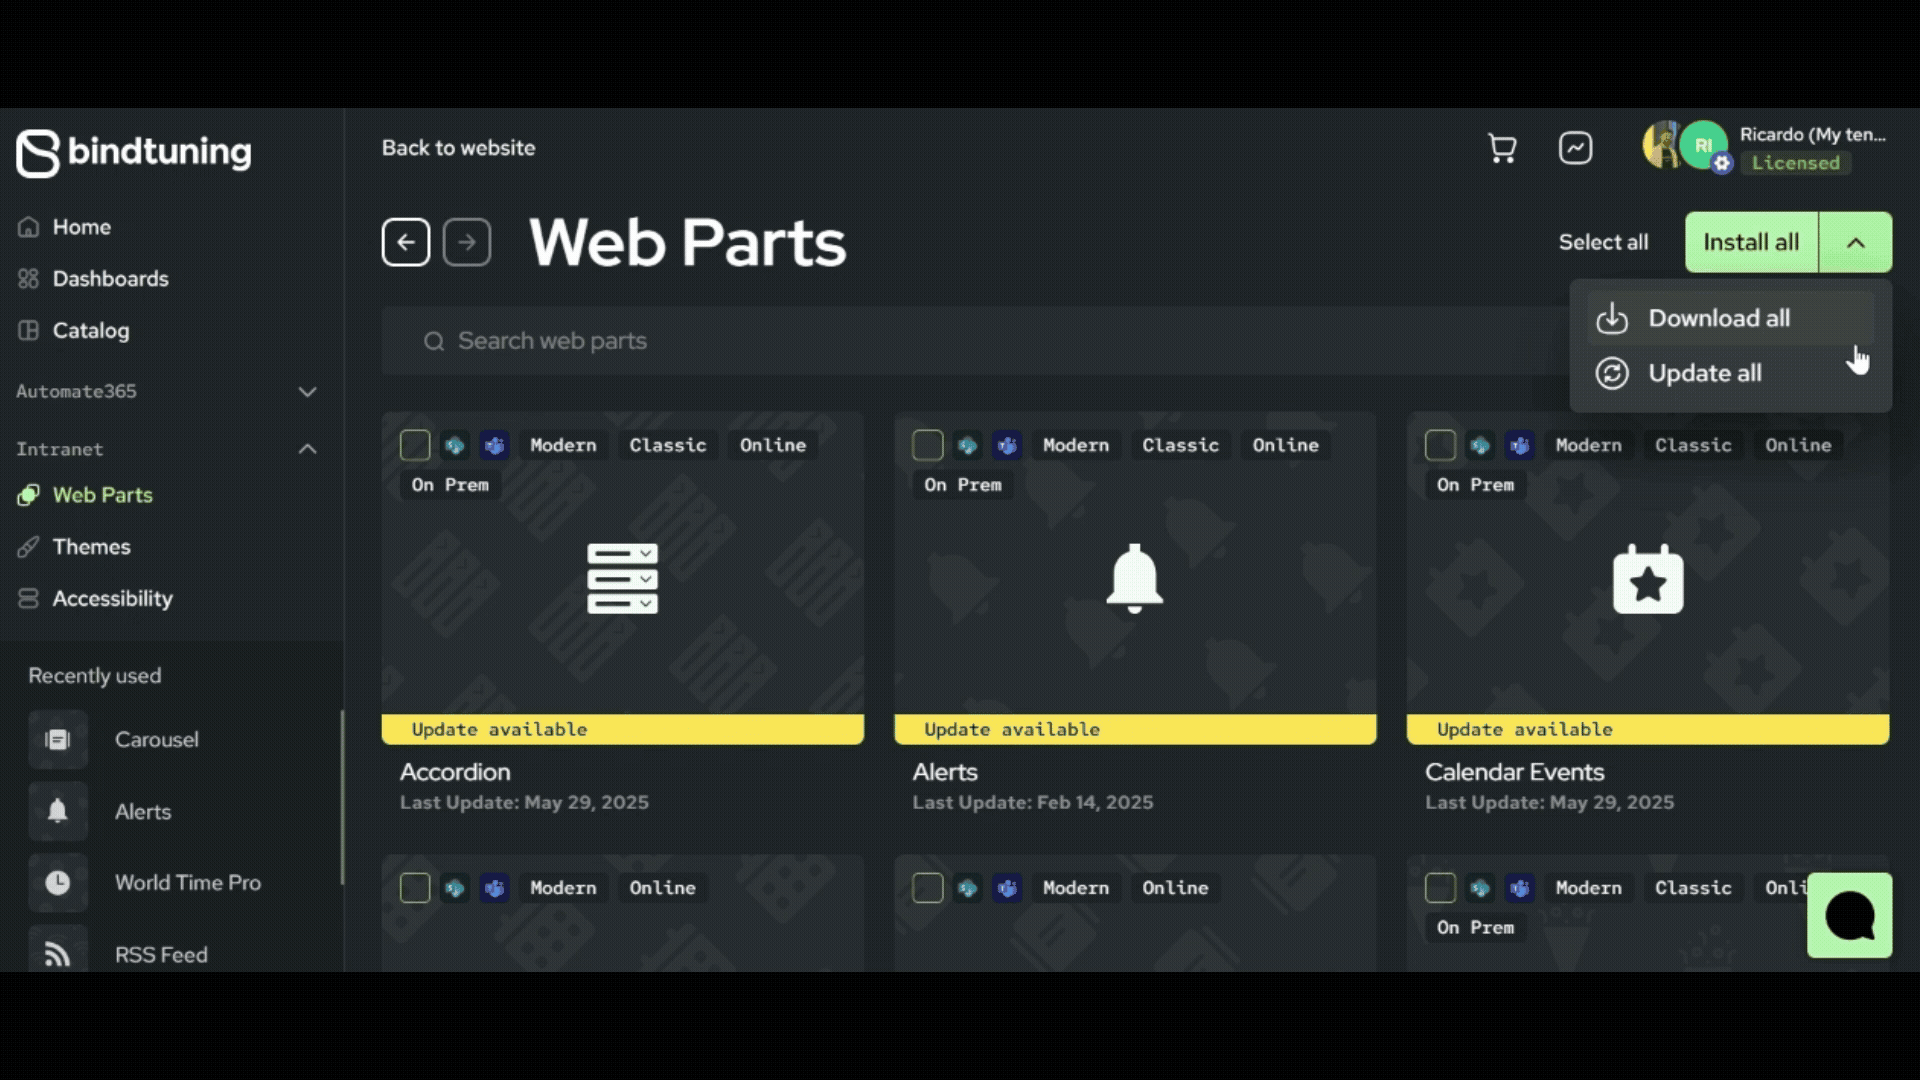Open Catalog in the sidebar
Image resolution: width=1920 pixels, height=1080 pixels.
pyautogui.click(x=90, y=330)
